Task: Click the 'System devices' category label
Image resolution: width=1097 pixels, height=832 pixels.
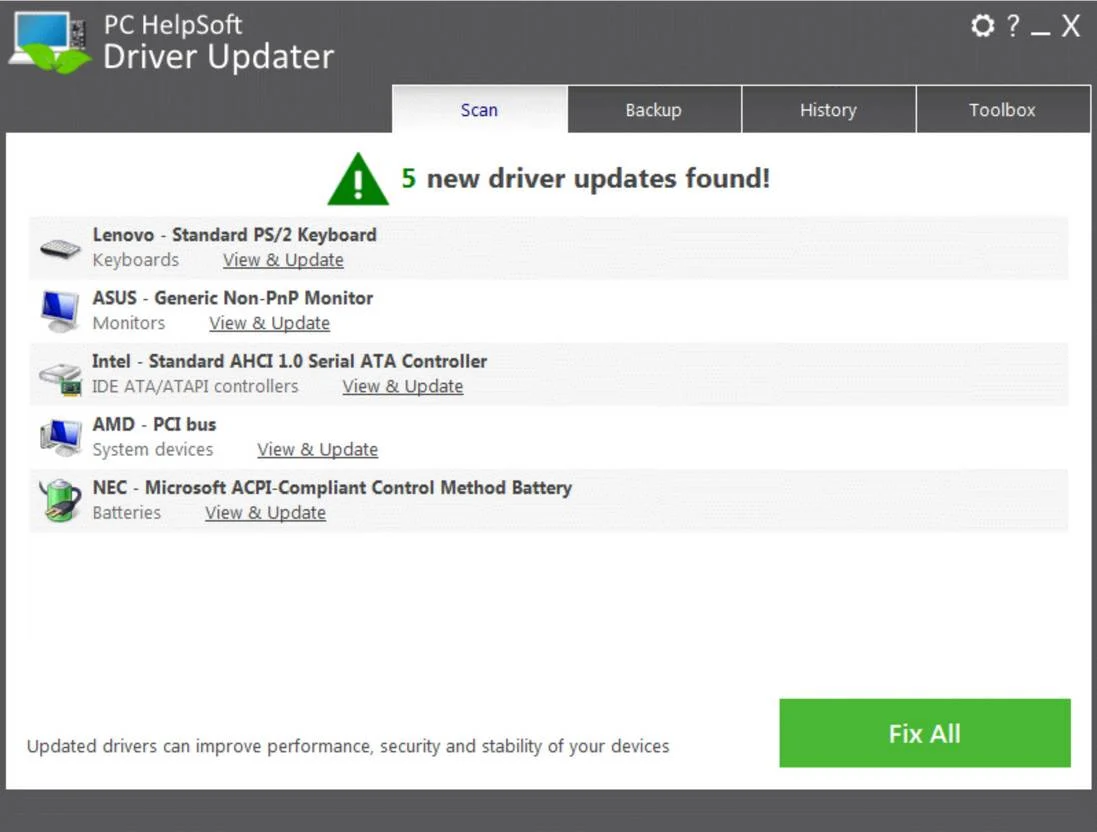Action: tap(153, 449)
